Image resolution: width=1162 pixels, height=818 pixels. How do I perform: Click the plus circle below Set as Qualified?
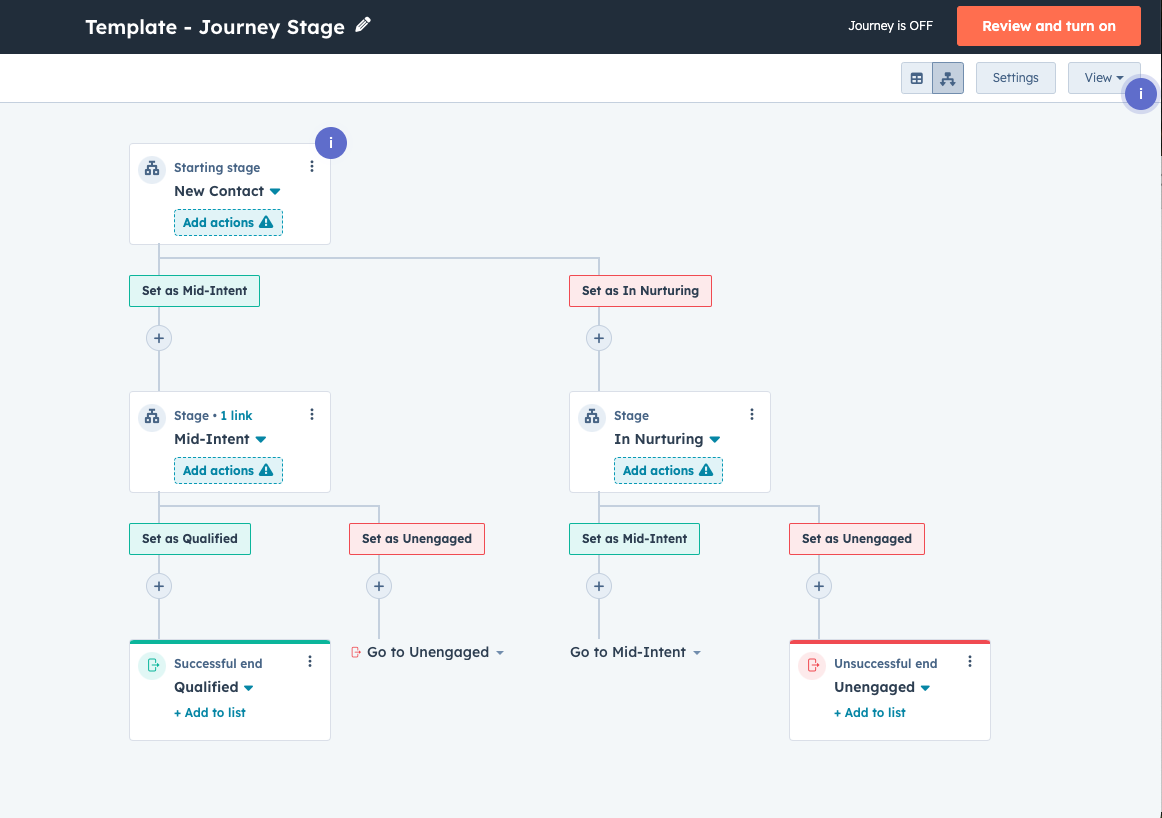[x=158, y=586]
